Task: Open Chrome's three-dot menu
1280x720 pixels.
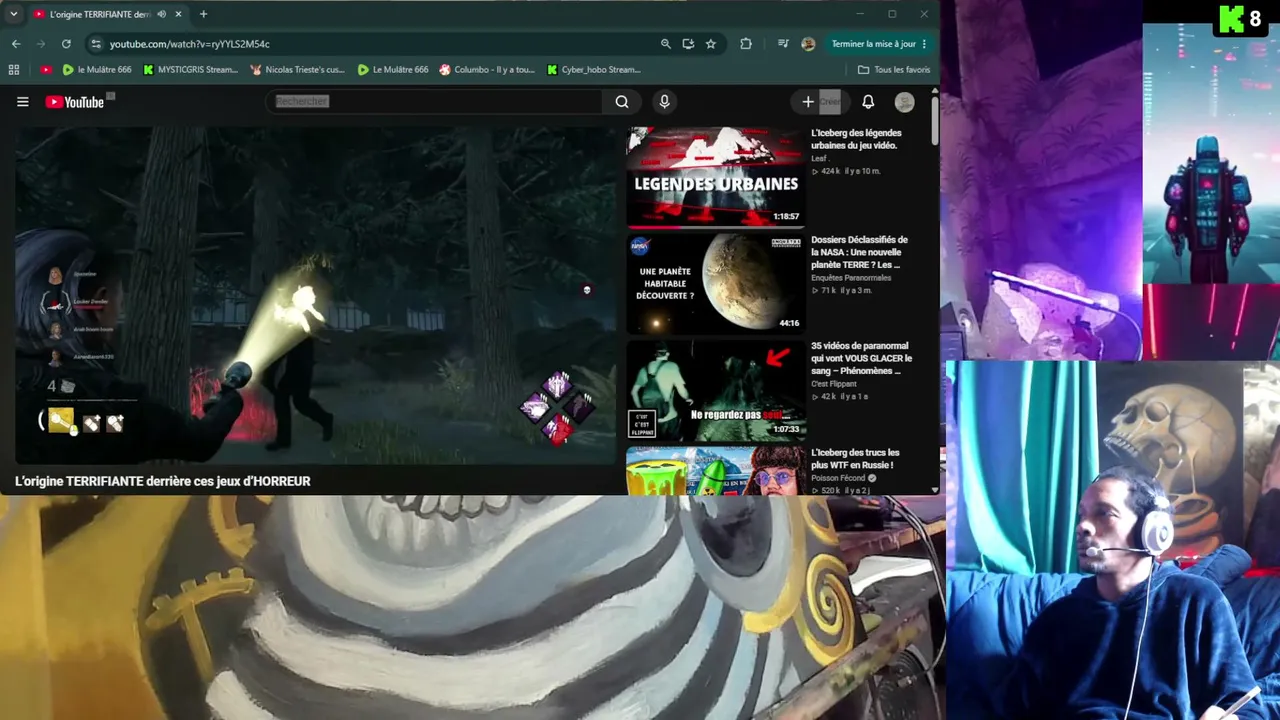Action: point(924,44)
